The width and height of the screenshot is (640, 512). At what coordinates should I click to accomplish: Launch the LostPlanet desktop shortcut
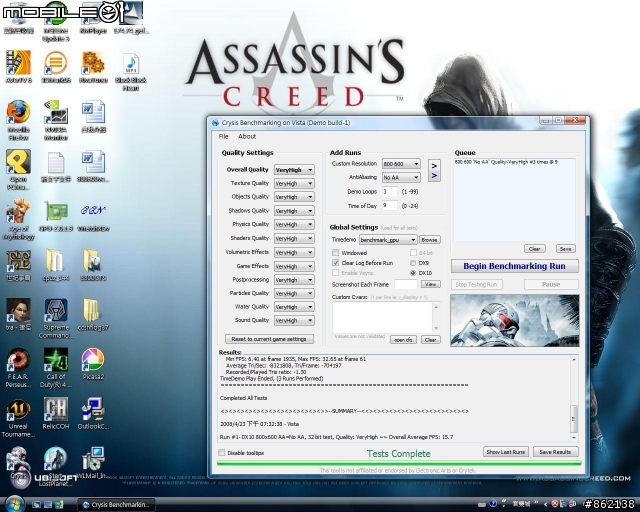[56, 467]
